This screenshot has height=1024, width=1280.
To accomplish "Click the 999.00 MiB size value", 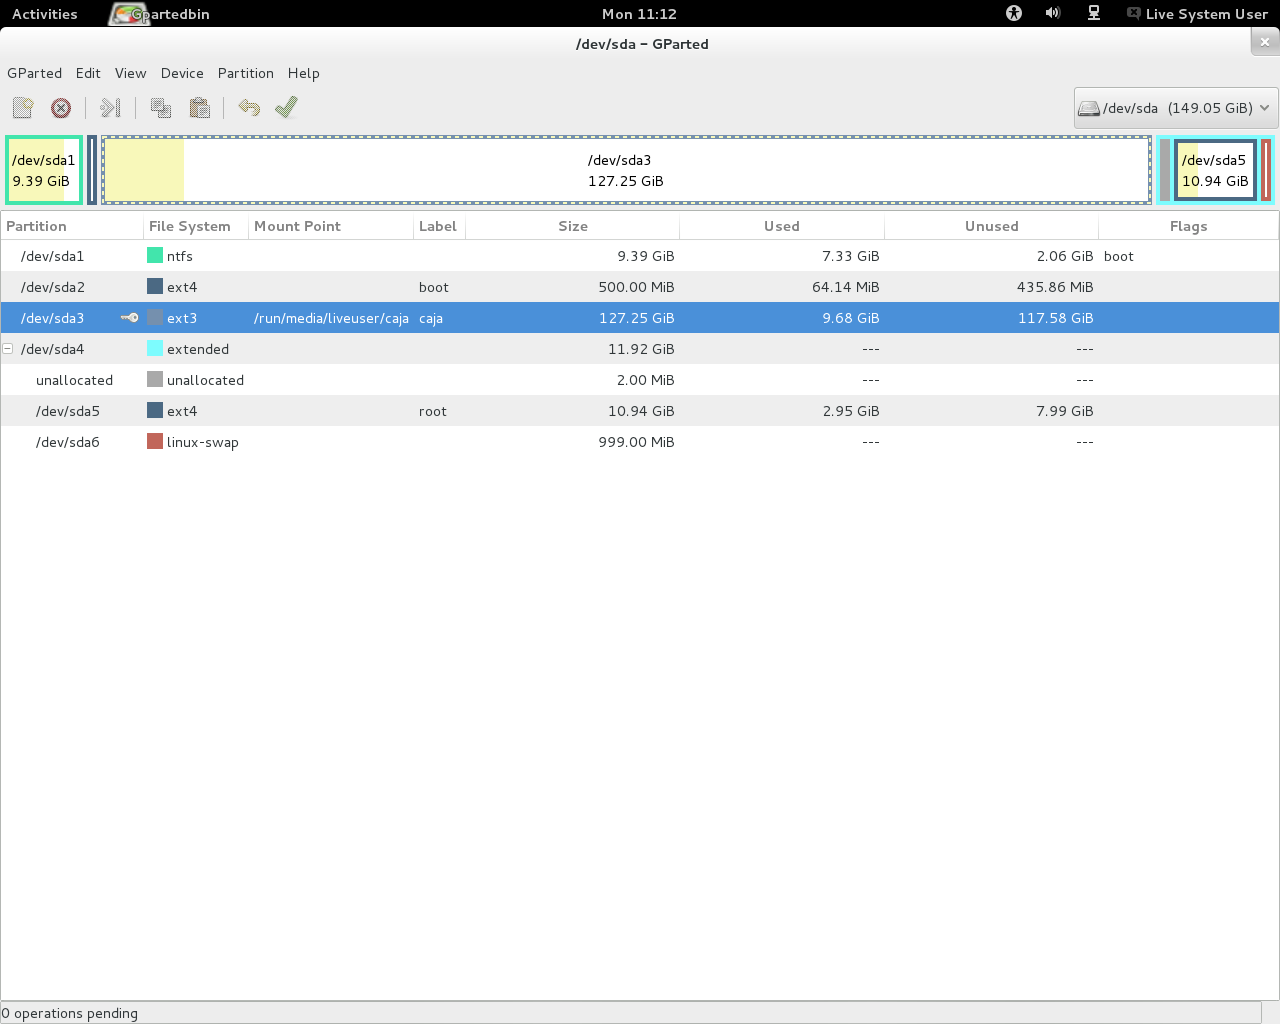I will click(637, 442).
